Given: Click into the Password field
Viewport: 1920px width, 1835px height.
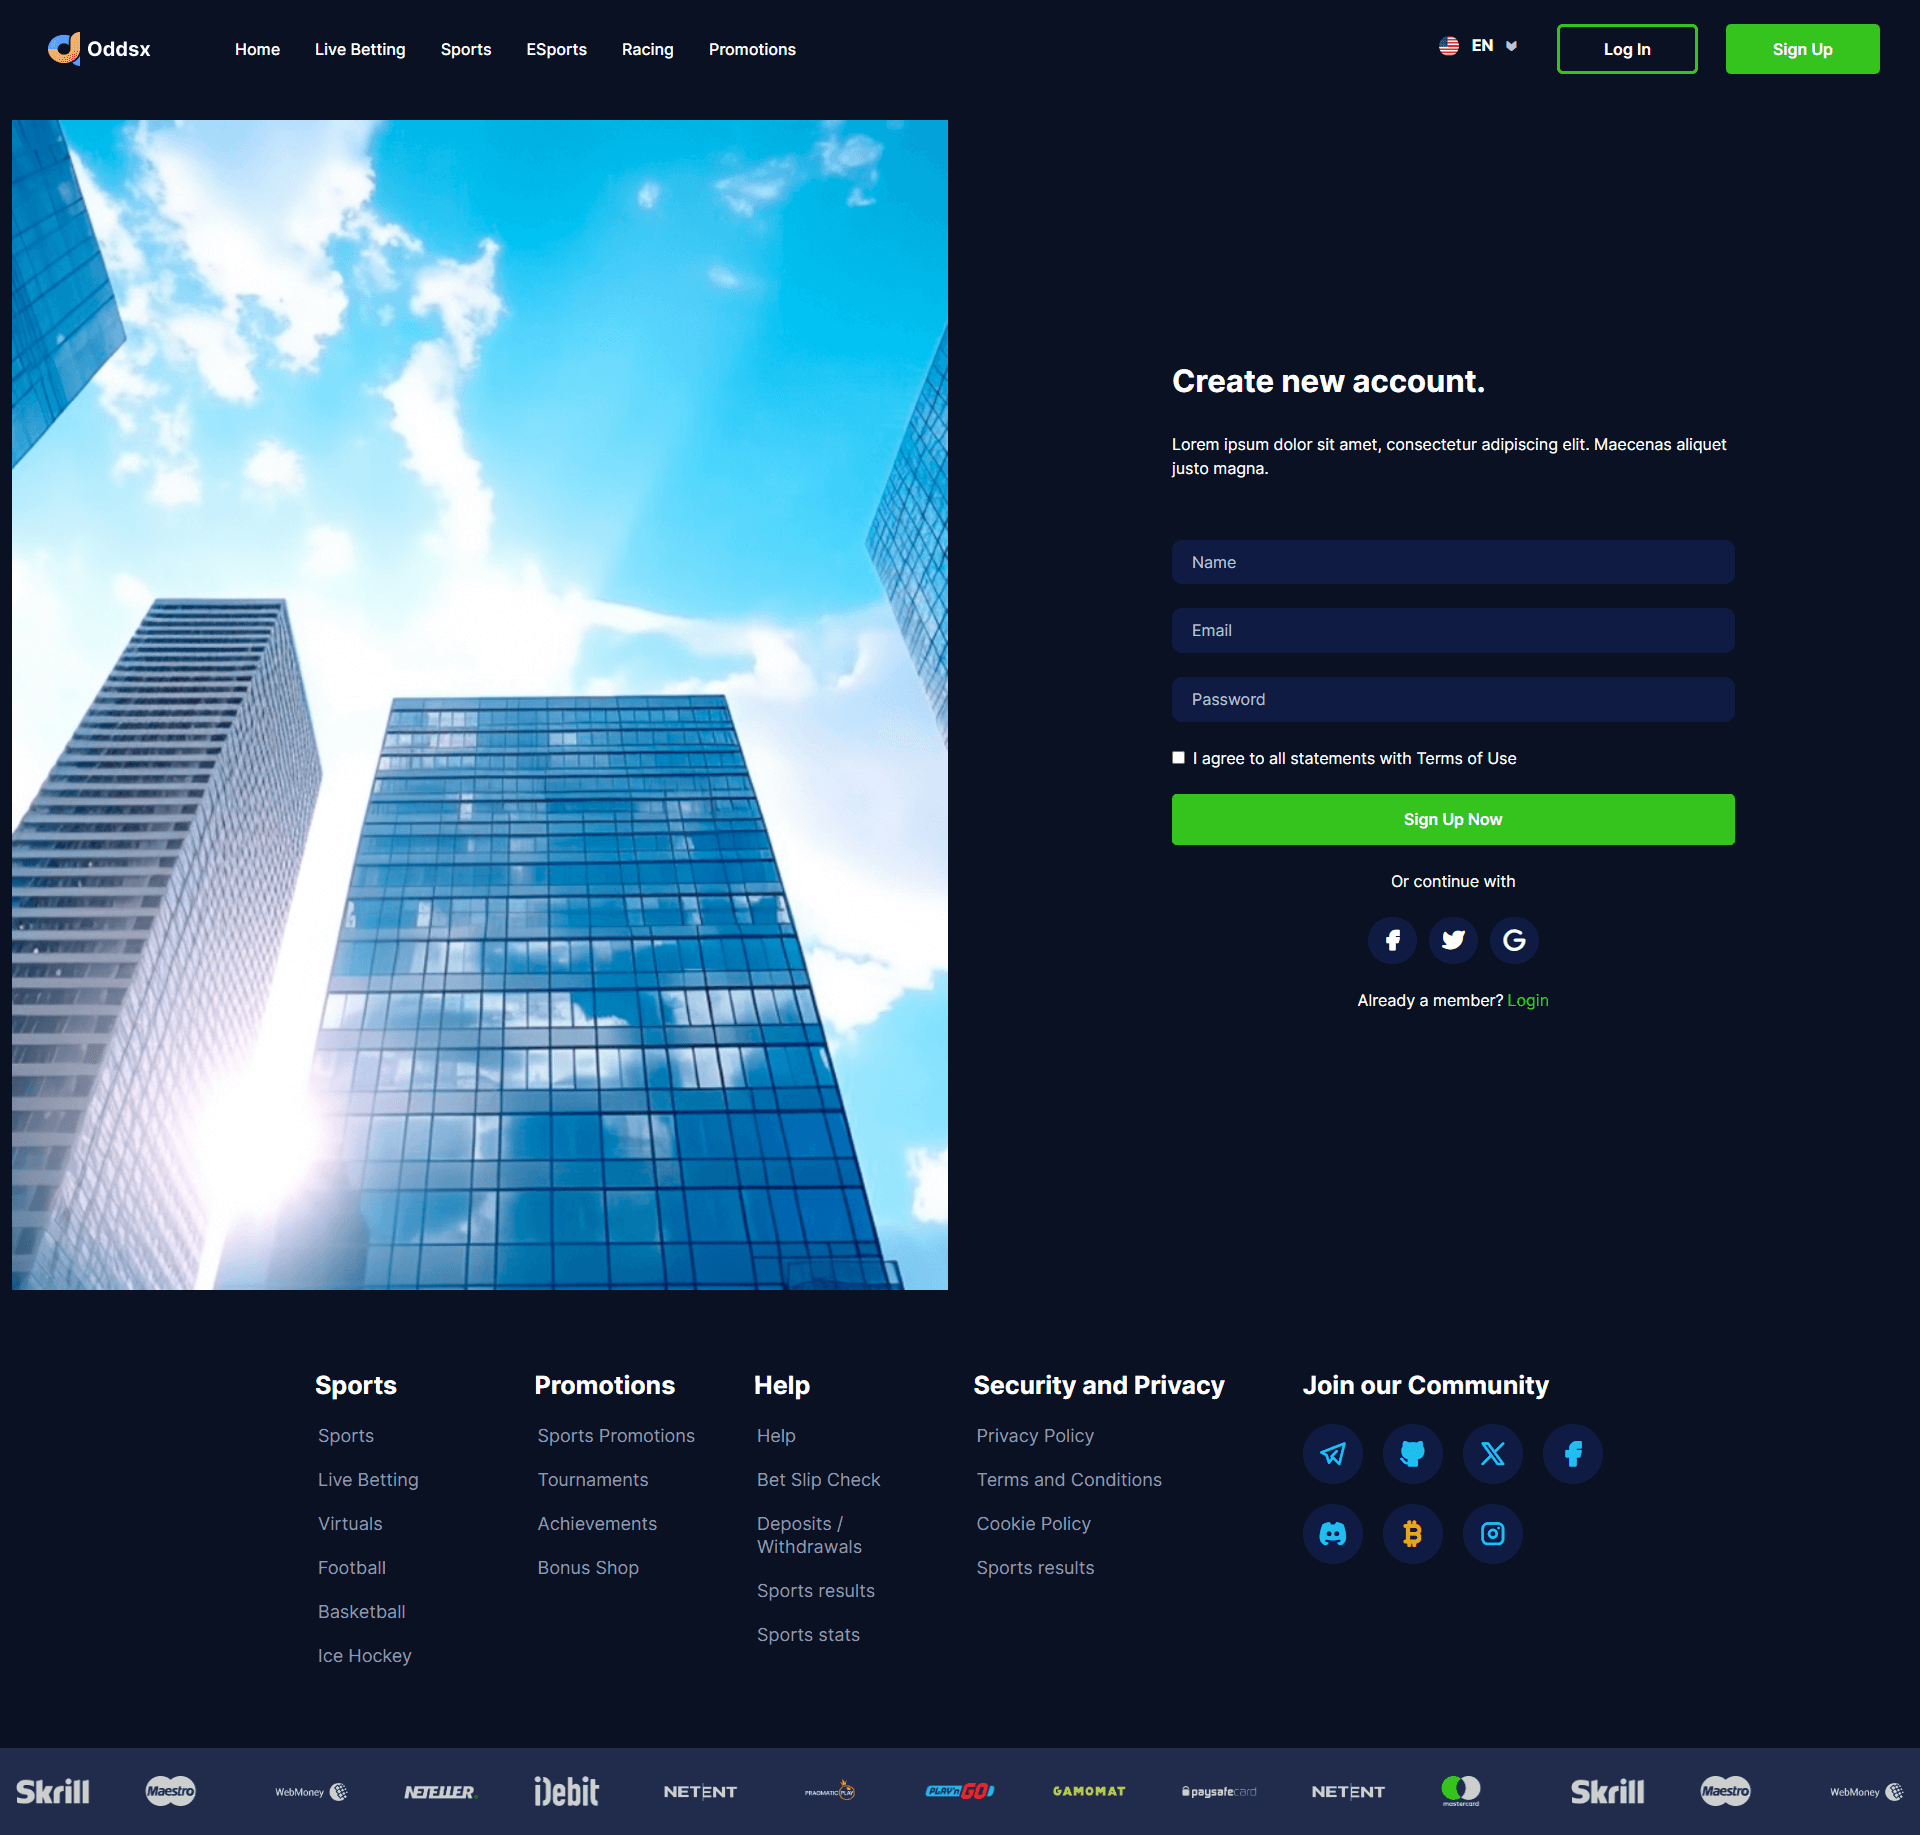Looking at the screenshot, I should (x=1452, y=700).
